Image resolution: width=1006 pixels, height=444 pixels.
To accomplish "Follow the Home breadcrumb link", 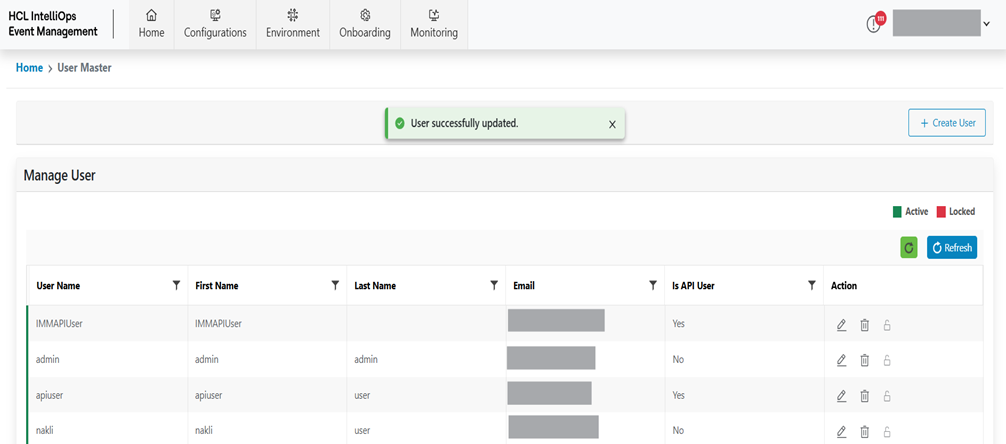I will 29,68.
